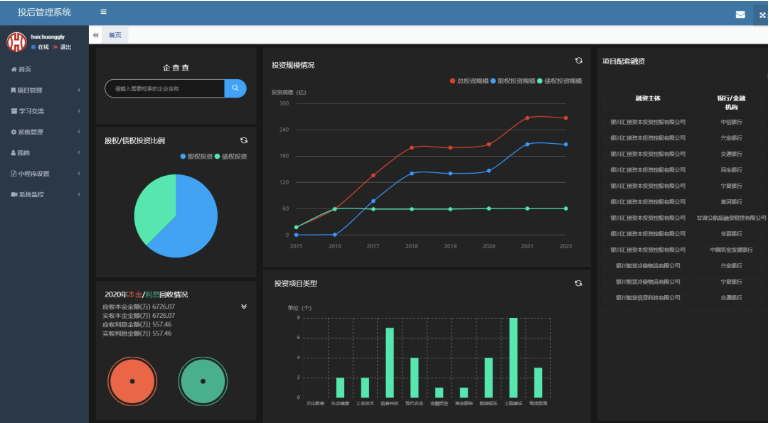Toggle 总投资规模 legend series in line chart

tap(469, 79)
